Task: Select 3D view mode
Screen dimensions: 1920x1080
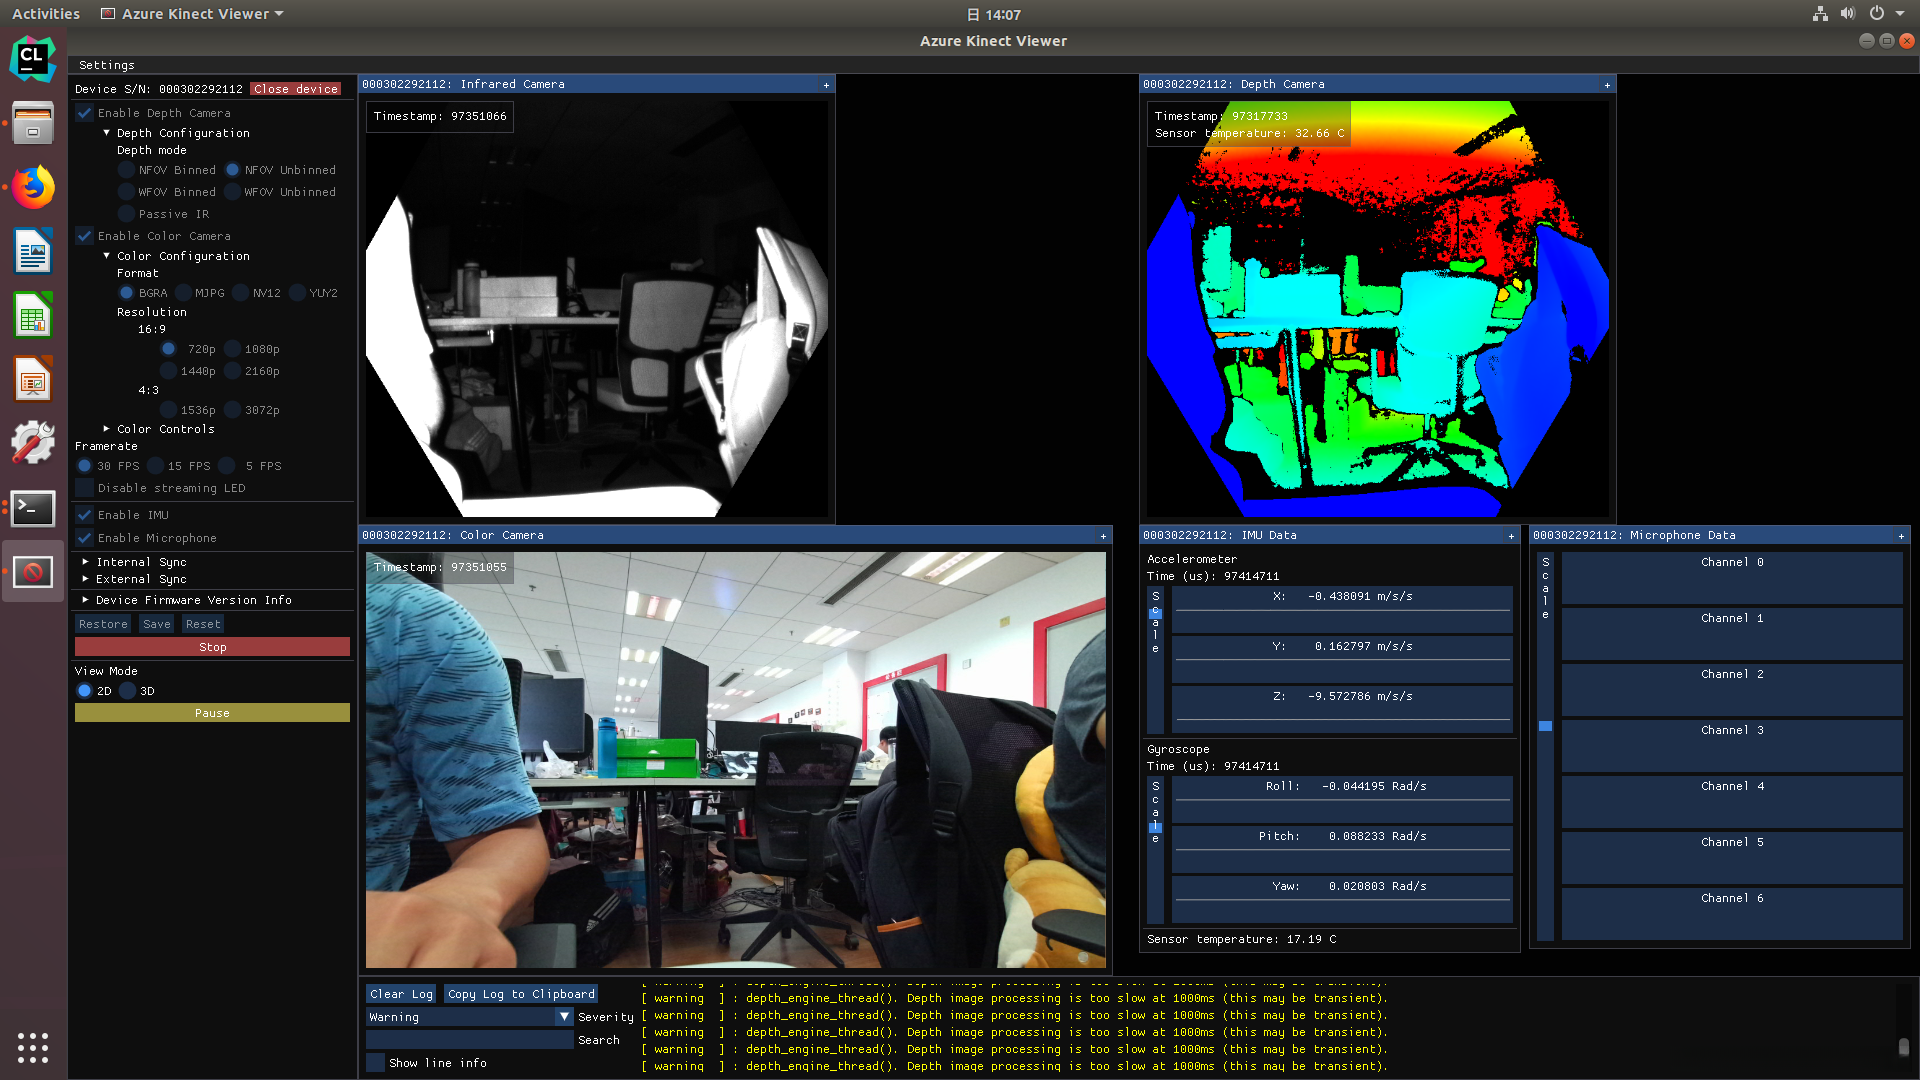Action: point(128,691)
